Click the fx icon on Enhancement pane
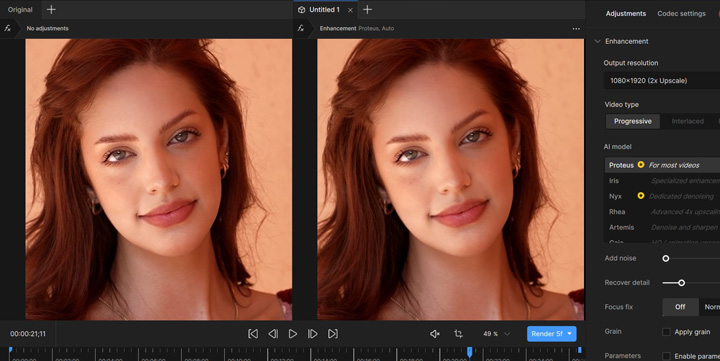The width and height of the screenshot is (720, 361). [300, 28]
